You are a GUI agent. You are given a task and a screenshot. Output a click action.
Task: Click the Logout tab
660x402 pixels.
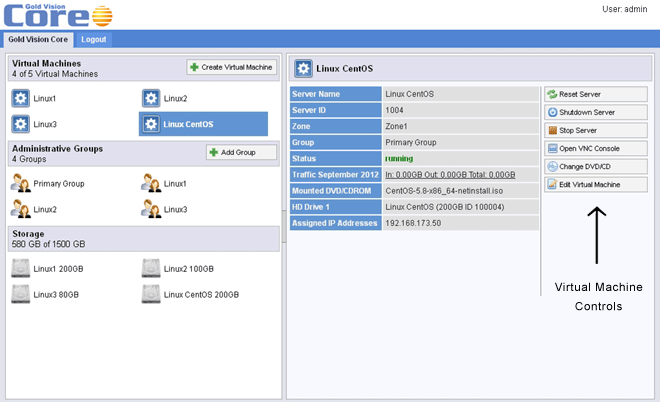[x=94, y=39]
